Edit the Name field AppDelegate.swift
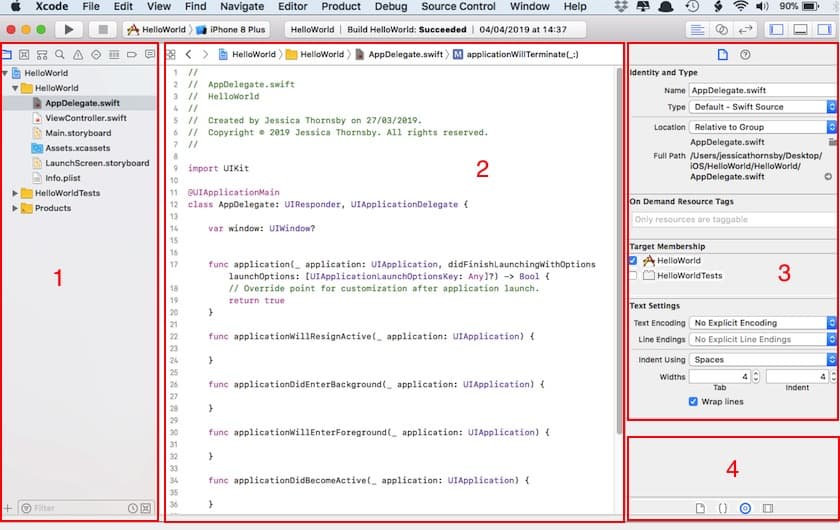The width and height of the screenshot is (840, 530). point(762,91)
